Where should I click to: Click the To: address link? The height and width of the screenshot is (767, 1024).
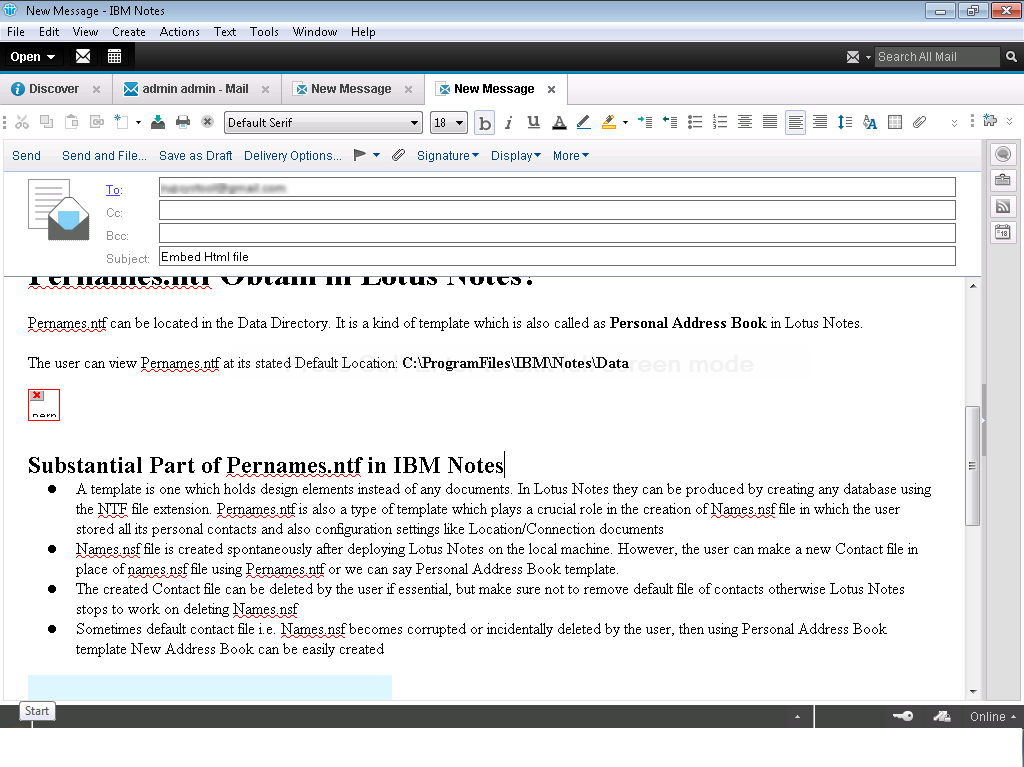pyautogui.click(x=114, y=189)
